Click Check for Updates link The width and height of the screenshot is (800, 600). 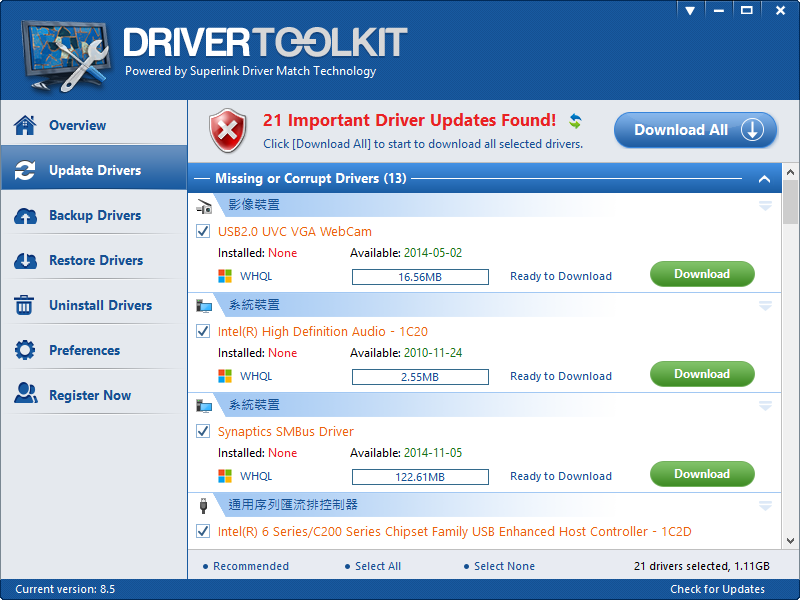tap(717, 589)
